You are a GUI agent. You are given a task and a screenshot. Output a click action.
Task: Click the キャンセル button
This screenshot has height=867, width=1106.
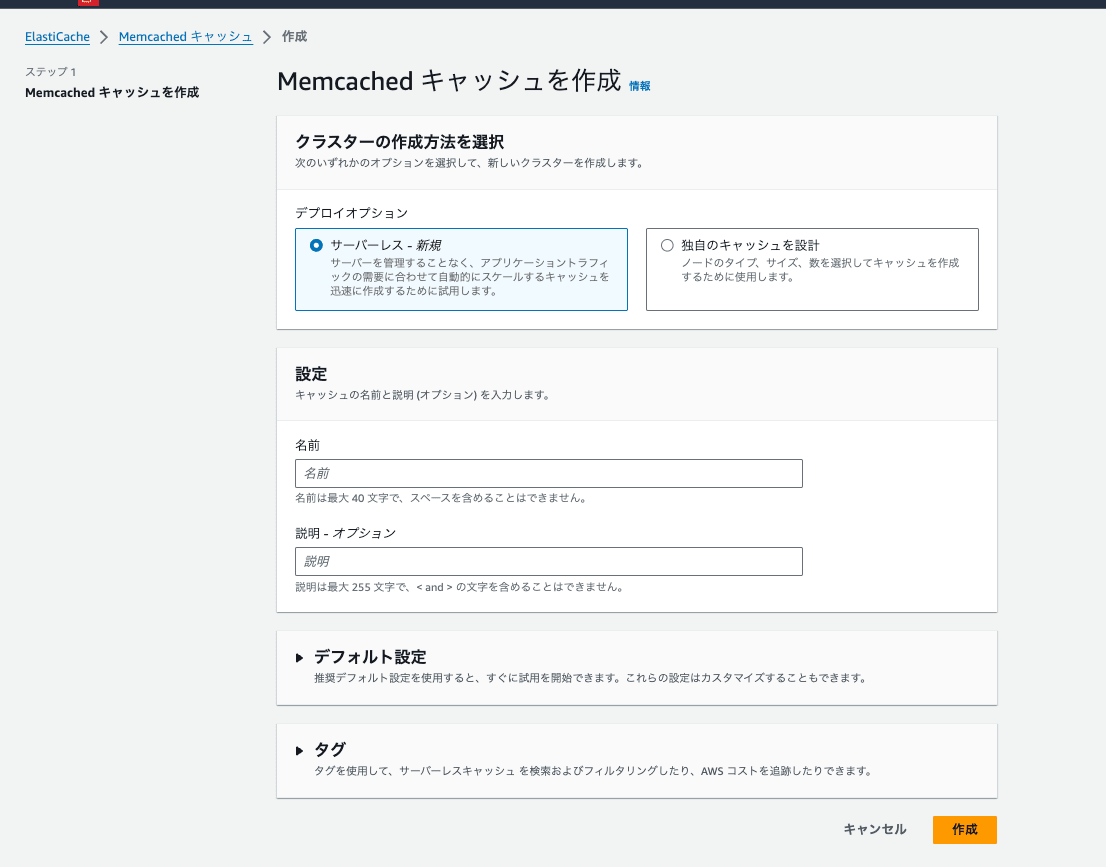[x=875, y=830]
